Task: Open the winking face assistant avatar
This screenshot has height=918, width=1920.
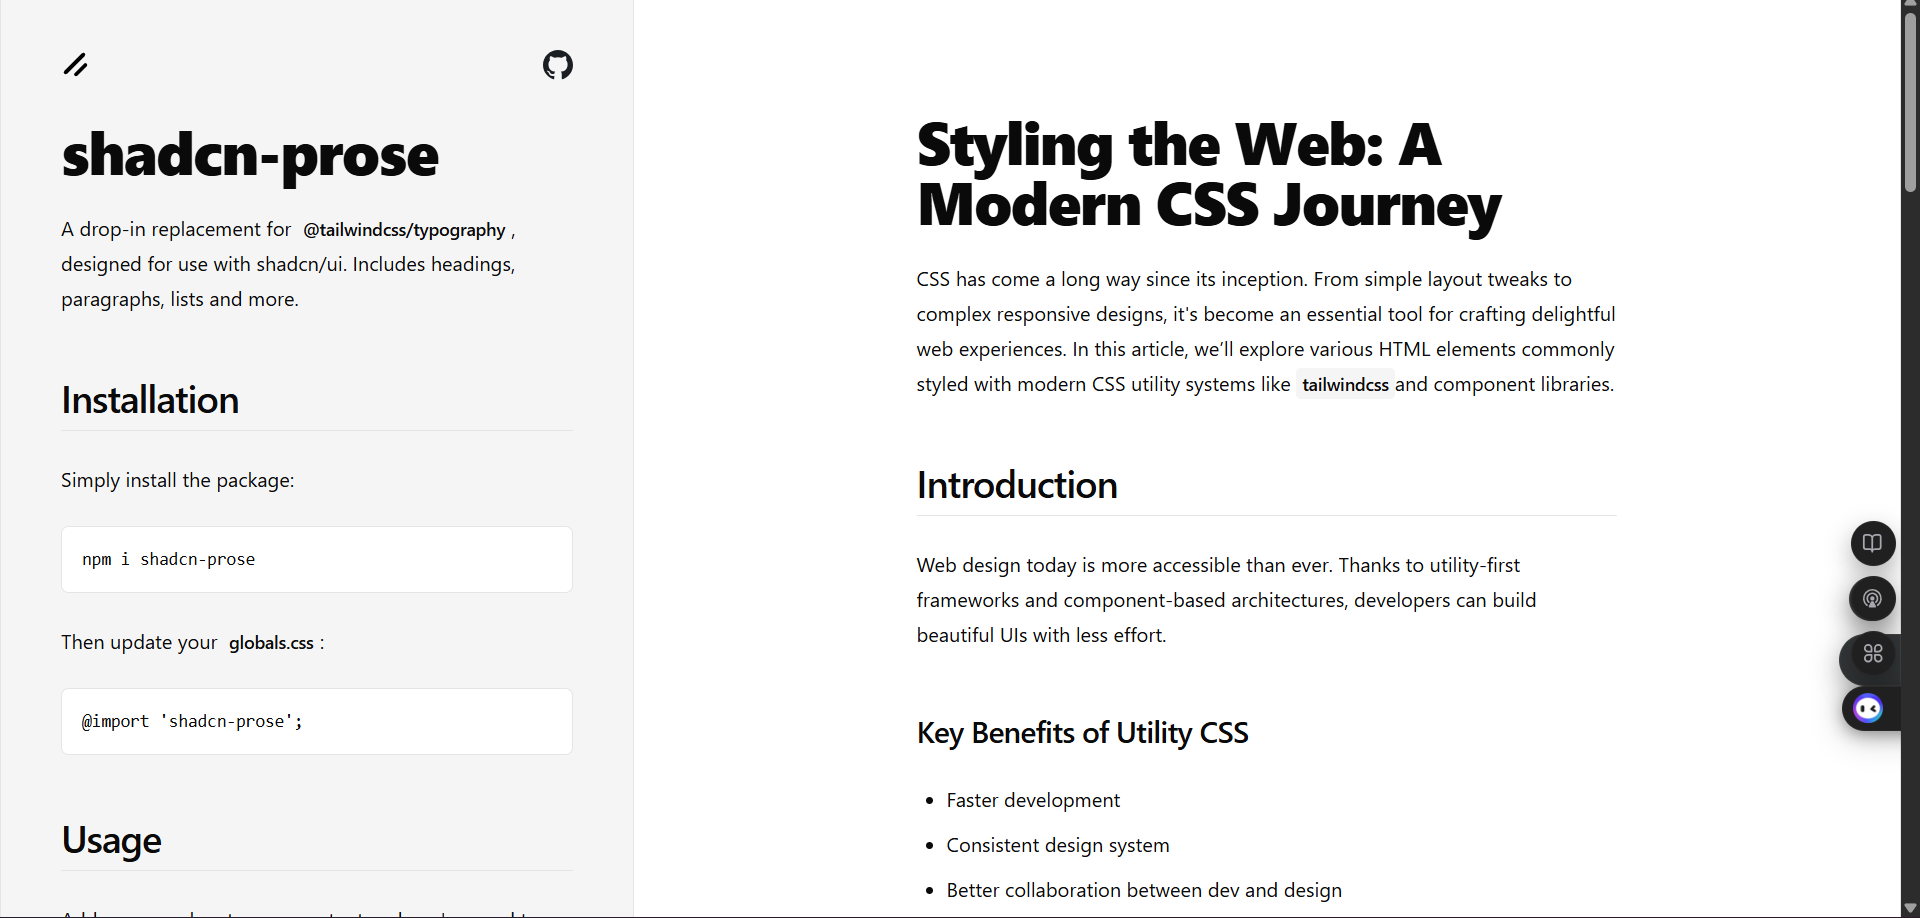Action: pos(1867,709)
